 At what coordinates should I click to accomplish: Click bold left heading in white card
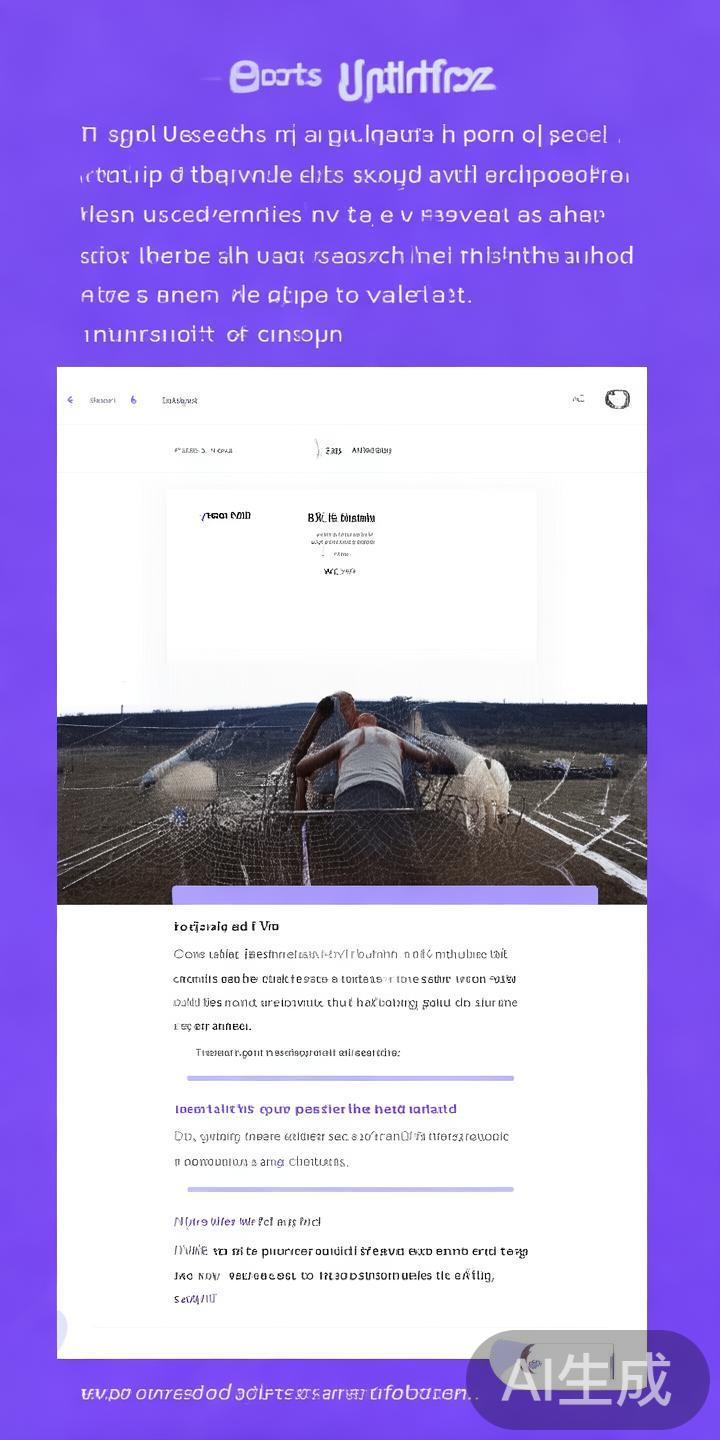226,516
